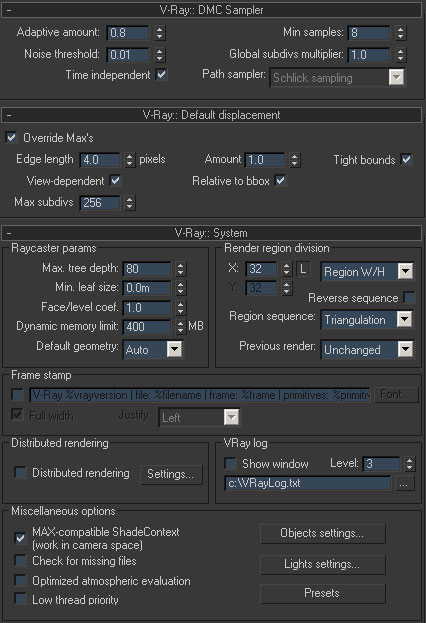Toggle the Reverse sequence checkbox
Image resolution: width=426 pixels, height=623 pixels.
pos(409,297)
